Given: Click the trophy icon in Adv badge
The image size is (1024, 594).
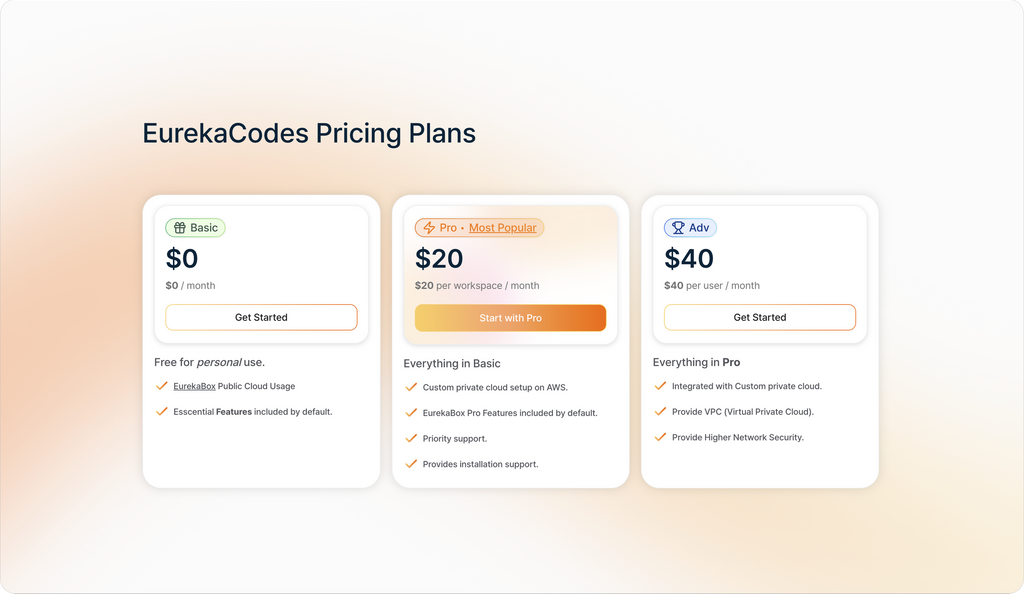Looking at the screenshot, I should (x=678, y=228).
